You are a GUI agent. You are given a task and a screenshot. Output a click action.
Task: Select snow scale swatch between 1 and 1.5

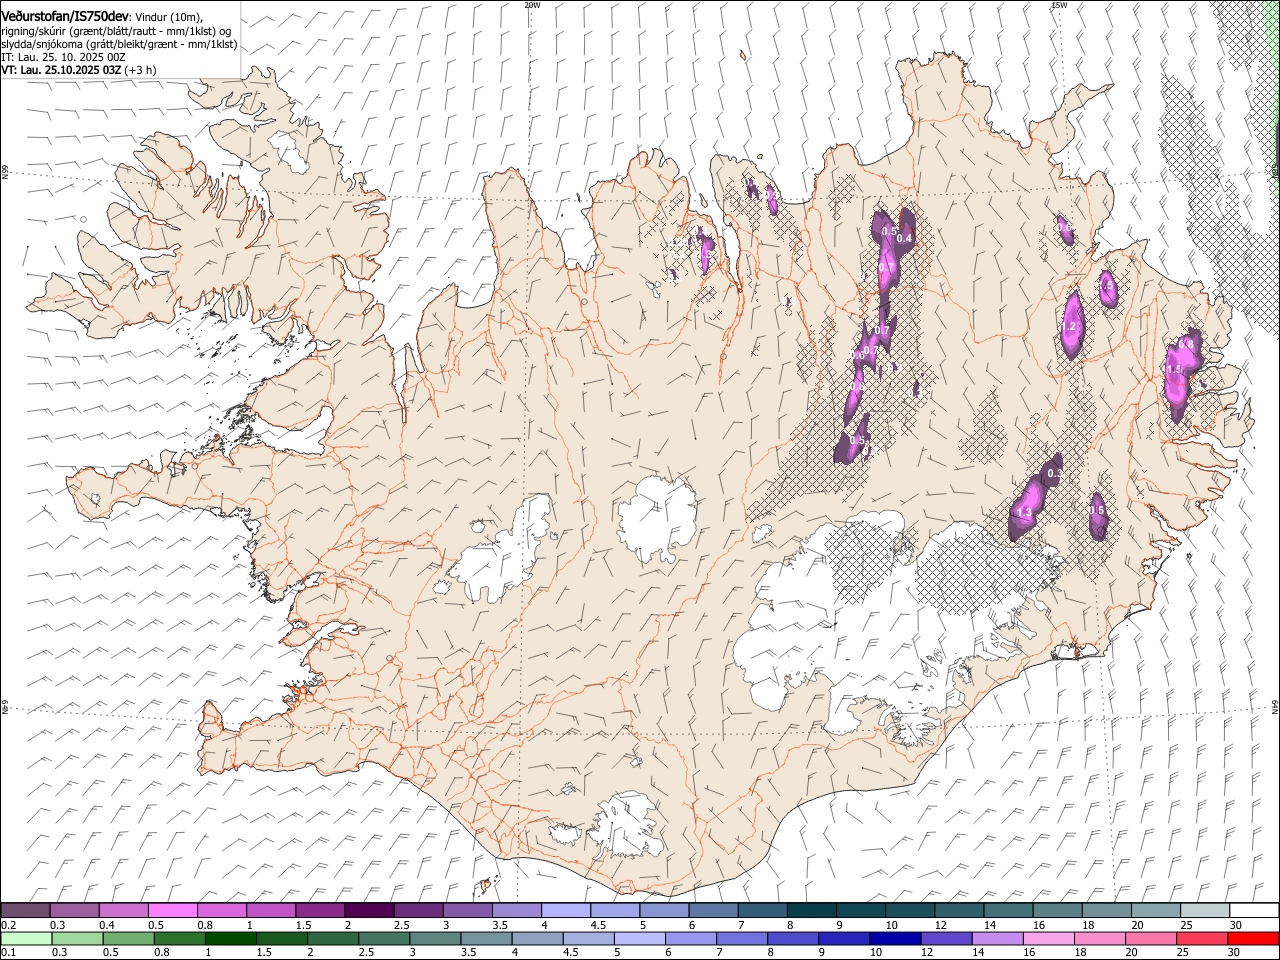[x=271, y=911]
